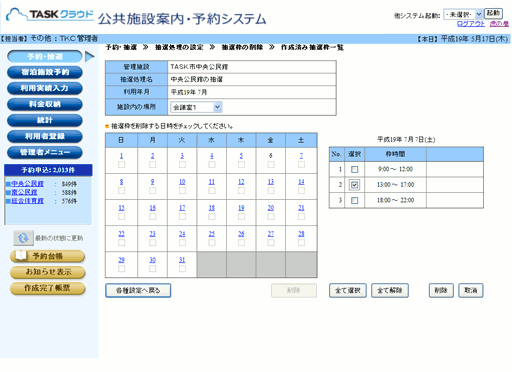Screen dimensions: 512x372
Task: Tick the checkbox under day 18
Action: coord(212,216)
